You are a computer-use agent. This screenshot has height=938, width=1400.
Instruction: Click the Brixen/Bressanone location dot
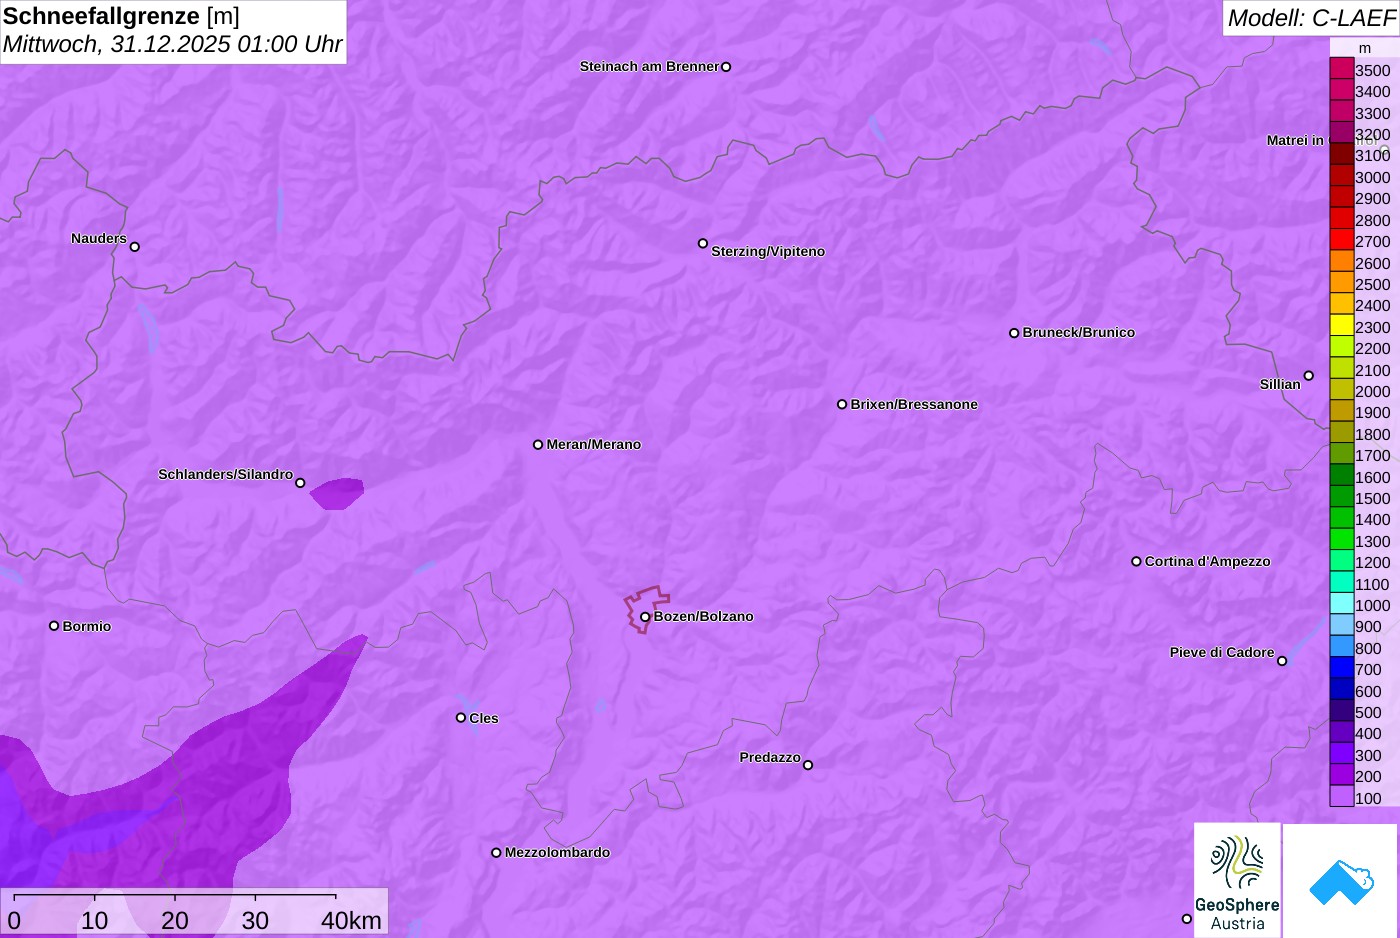(x=842, y=405)
